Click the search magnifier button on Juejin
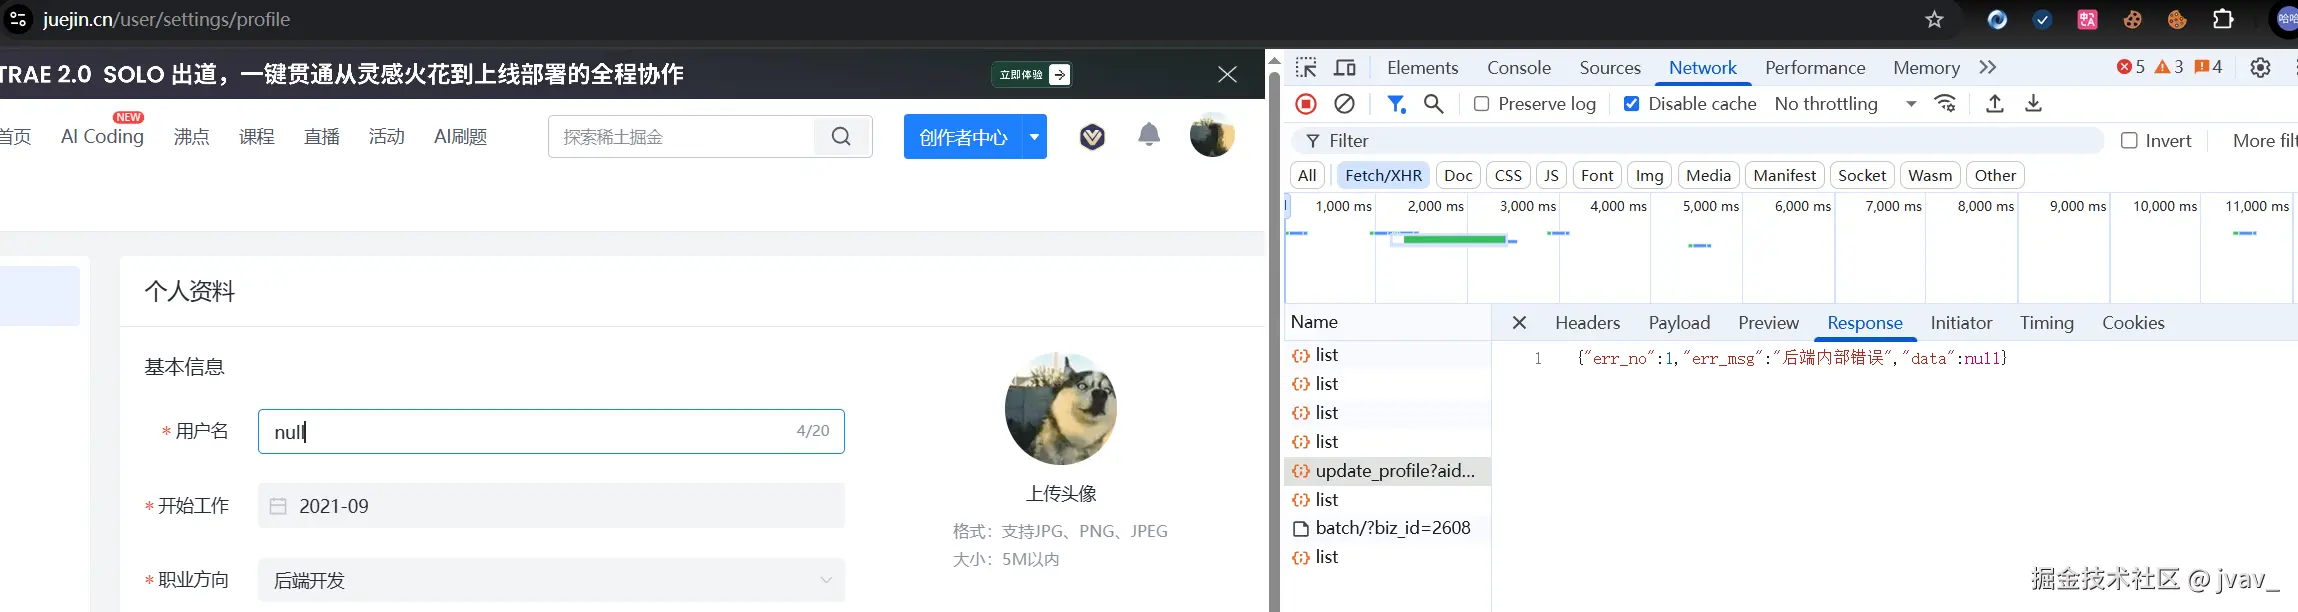Image resolution: width=2298 pixels, height=612 pixels. [841, 136]
